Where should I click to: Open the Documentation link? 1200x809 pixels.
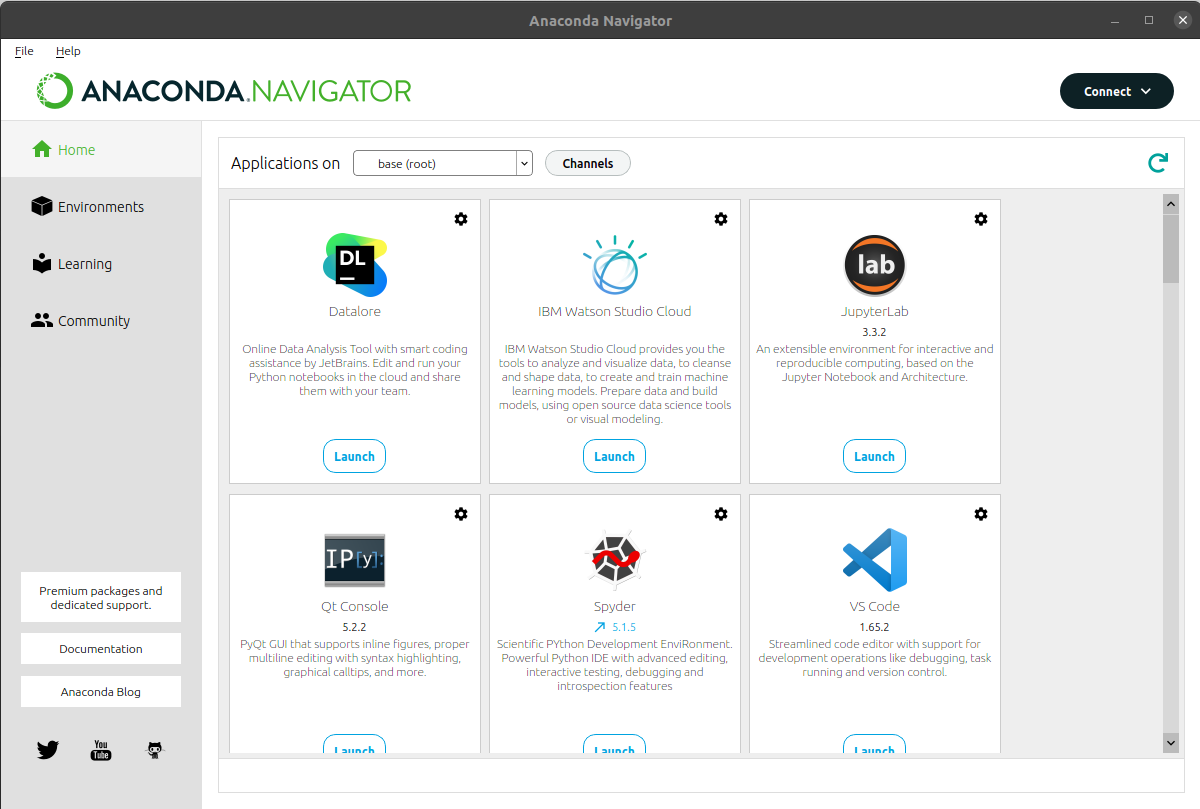[x=101, y=649]
